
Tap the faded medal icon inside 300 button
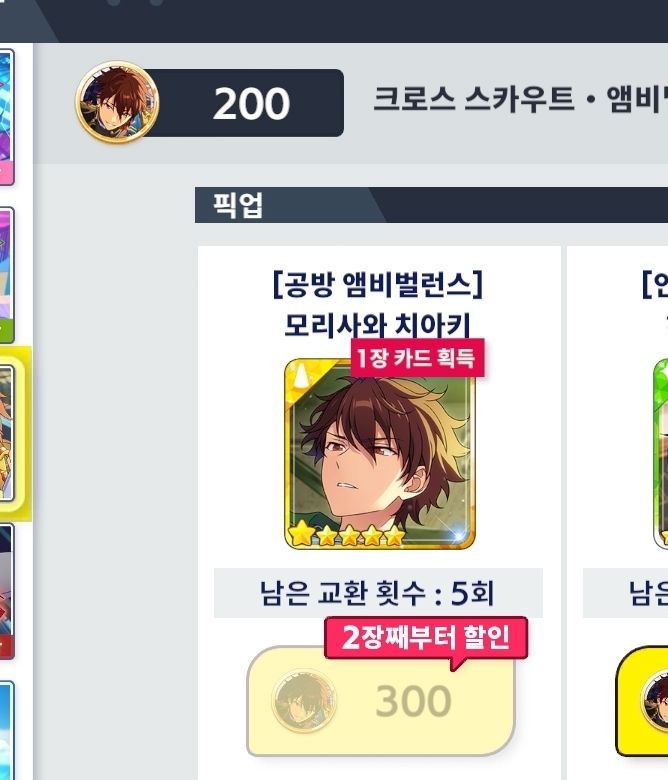(304, 700)
